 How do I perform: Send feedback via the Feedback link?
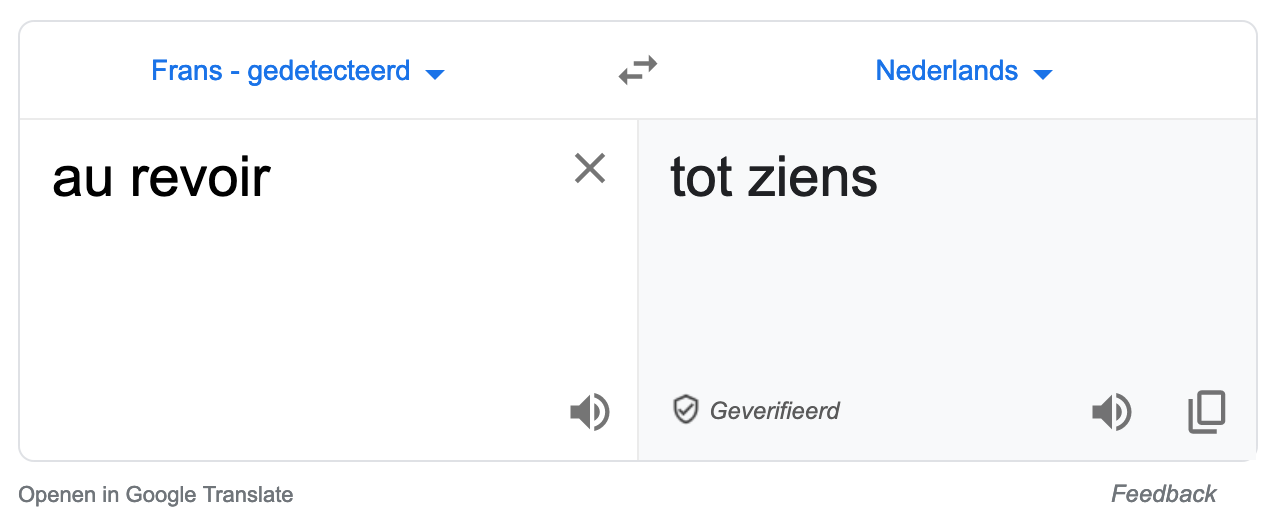[x=1163, y=494]
